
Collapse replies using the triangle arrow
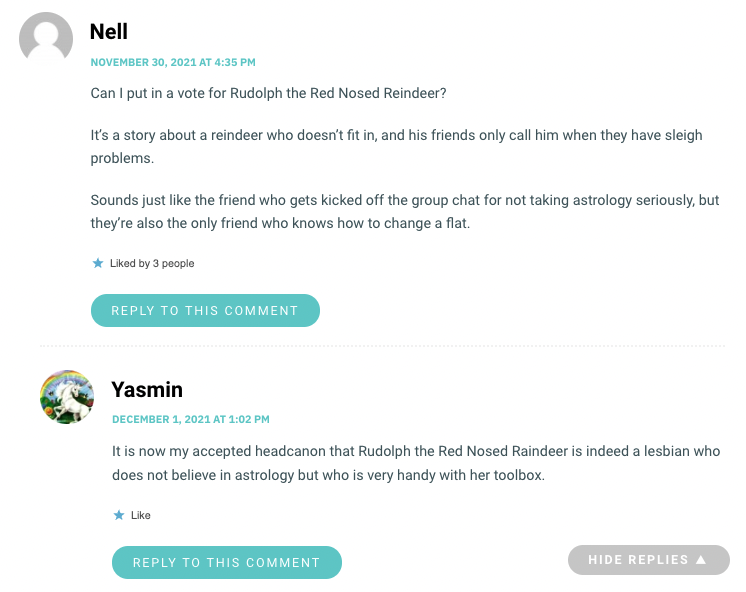tap(701, 560)
